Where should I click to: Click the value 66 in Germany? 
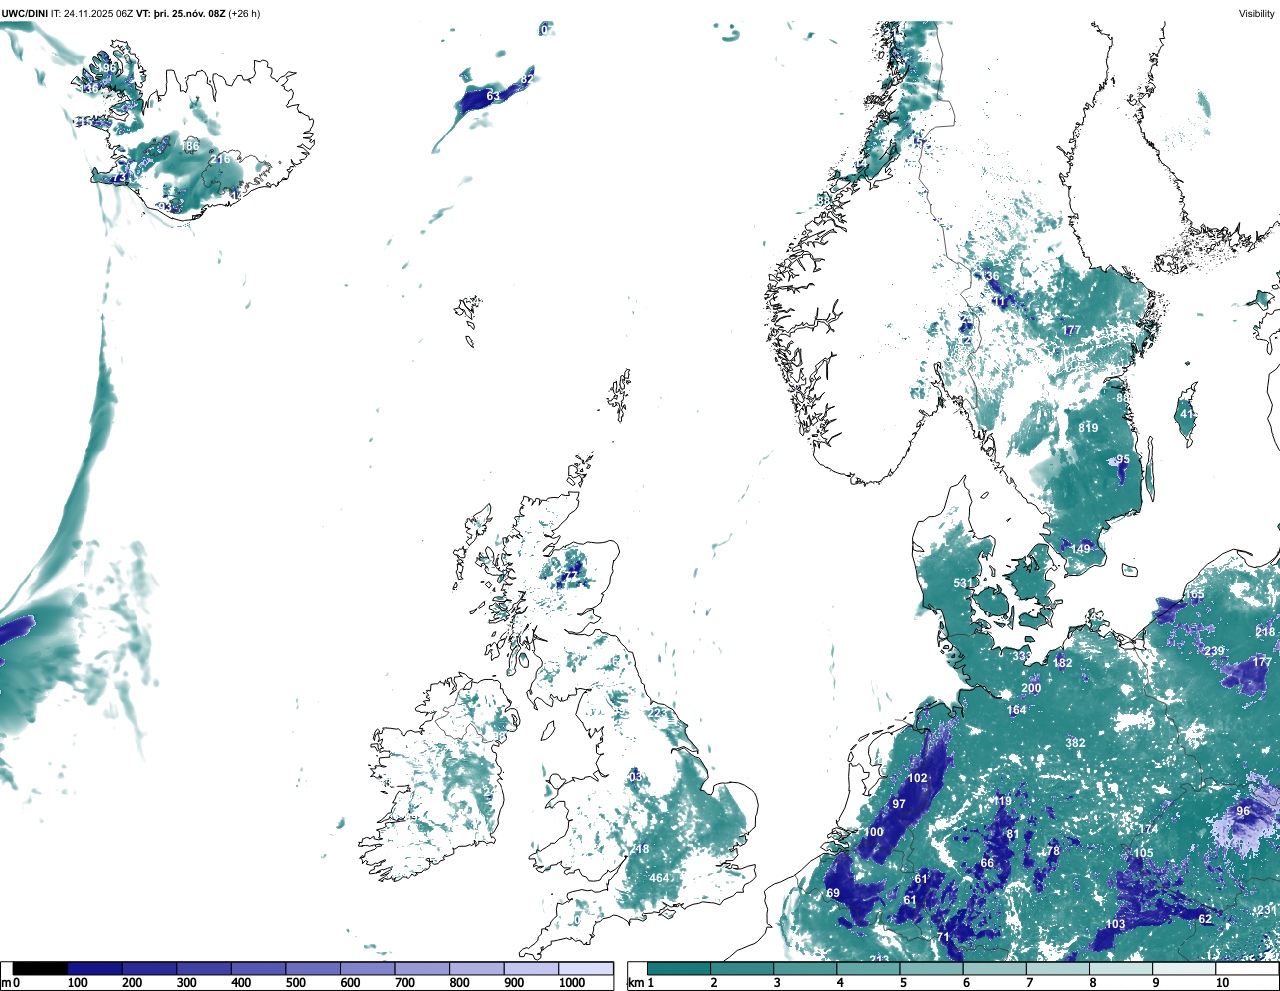tap(987, 863)
